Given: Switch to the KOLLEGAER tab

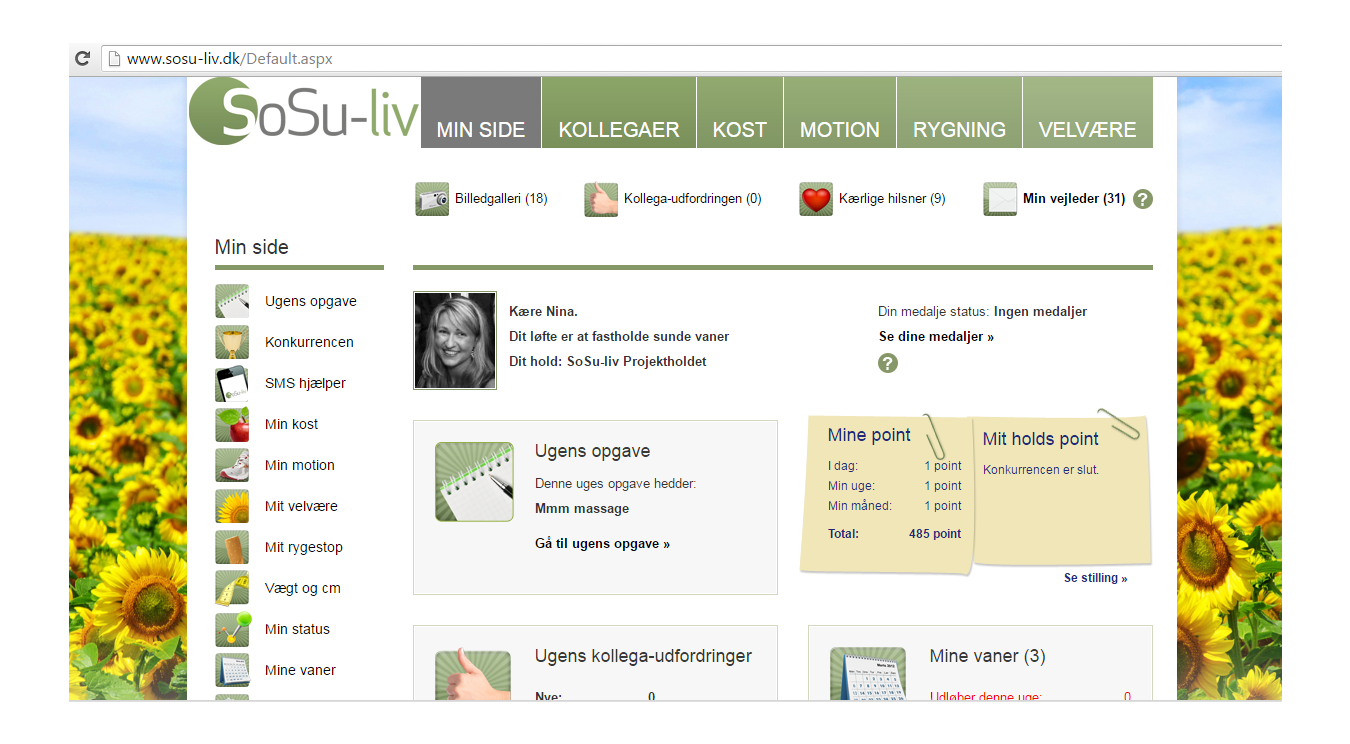Looking at the screenshot, I should [x=618, y=129].
